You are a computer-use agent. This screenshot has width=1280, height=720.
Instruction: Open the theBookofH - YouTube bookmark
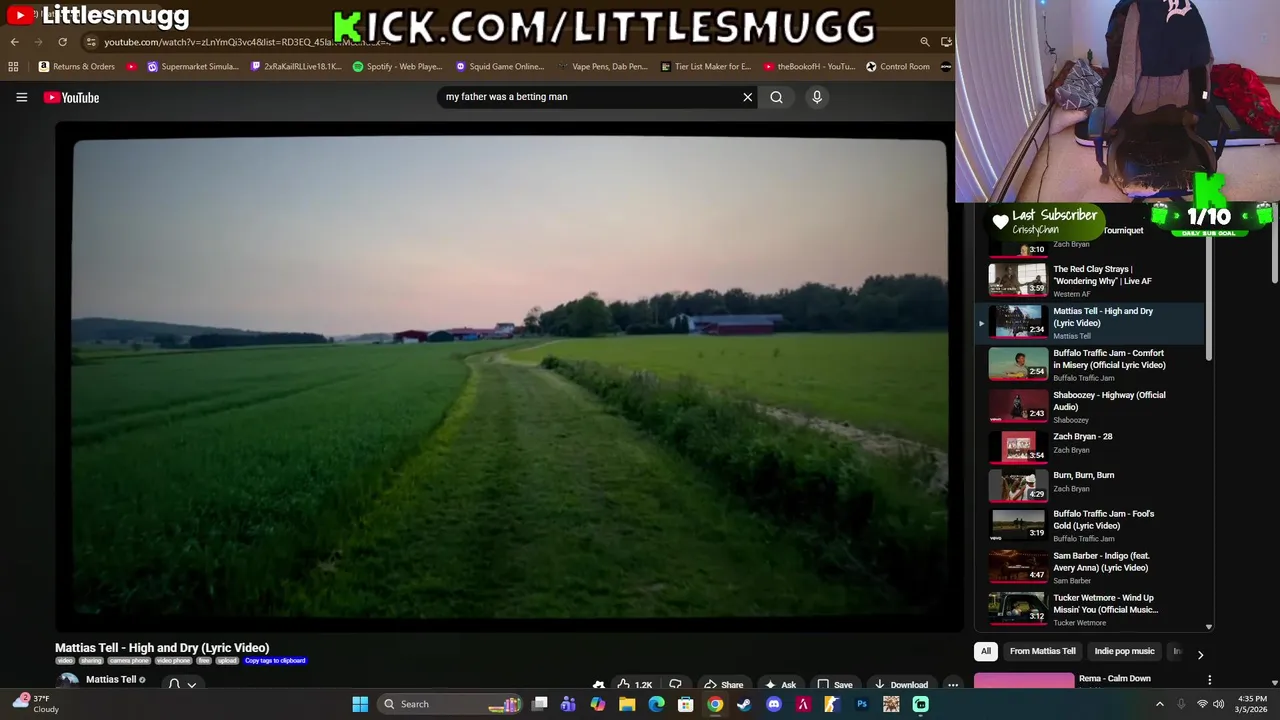(x=809, y=67)
